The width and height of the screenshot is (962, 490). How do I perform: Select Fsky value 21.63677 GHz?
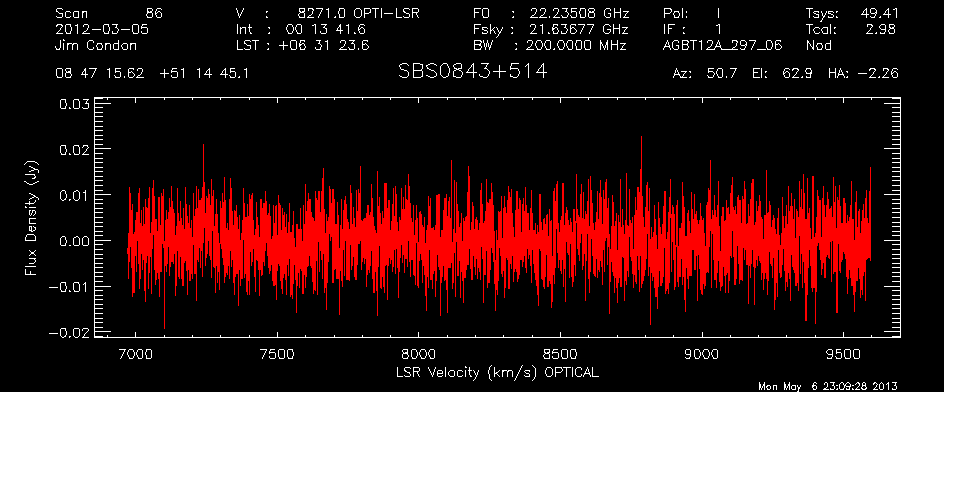[x=579, y=29]
